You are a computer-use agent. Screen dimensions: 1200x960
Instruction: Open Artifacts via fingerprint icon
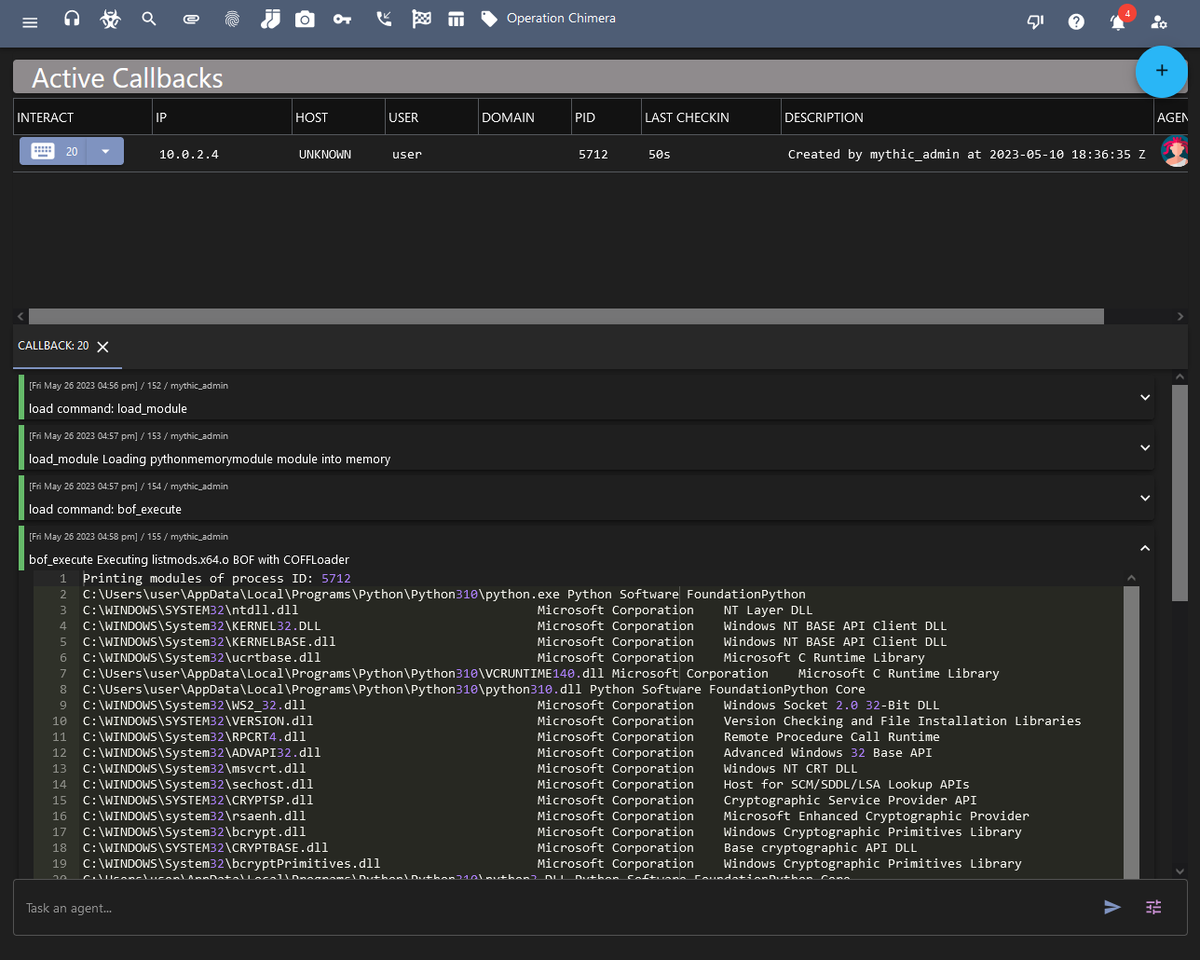[232, 19]
